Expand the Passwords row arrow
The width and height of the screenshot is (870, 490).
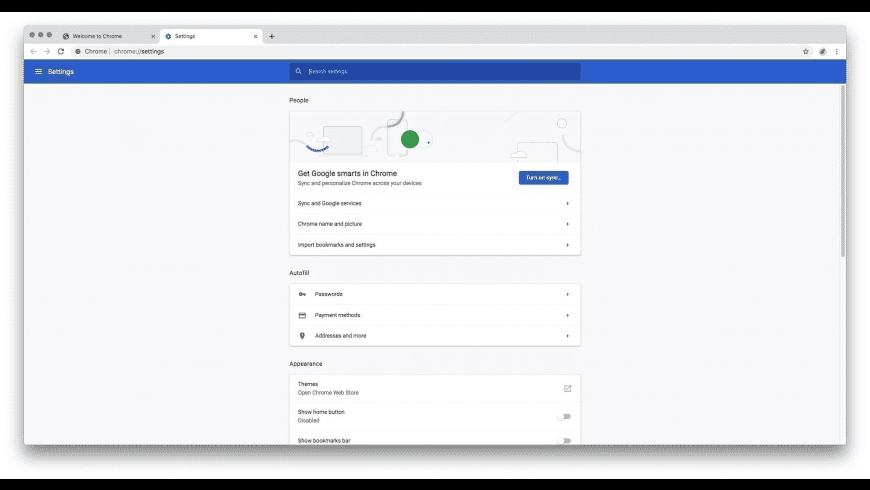(x=568, y=294)
